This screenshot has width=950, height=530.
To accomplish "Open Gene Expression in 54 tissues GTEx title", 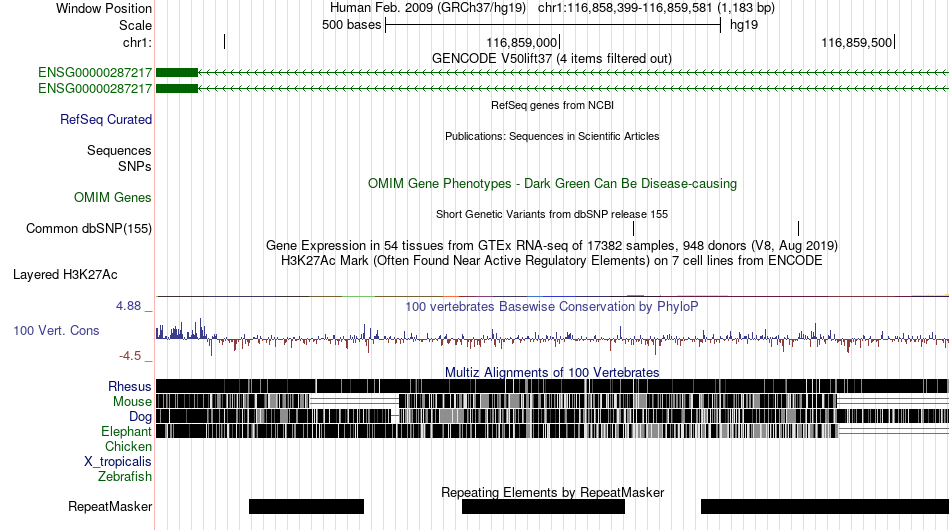I will point(552,245).
